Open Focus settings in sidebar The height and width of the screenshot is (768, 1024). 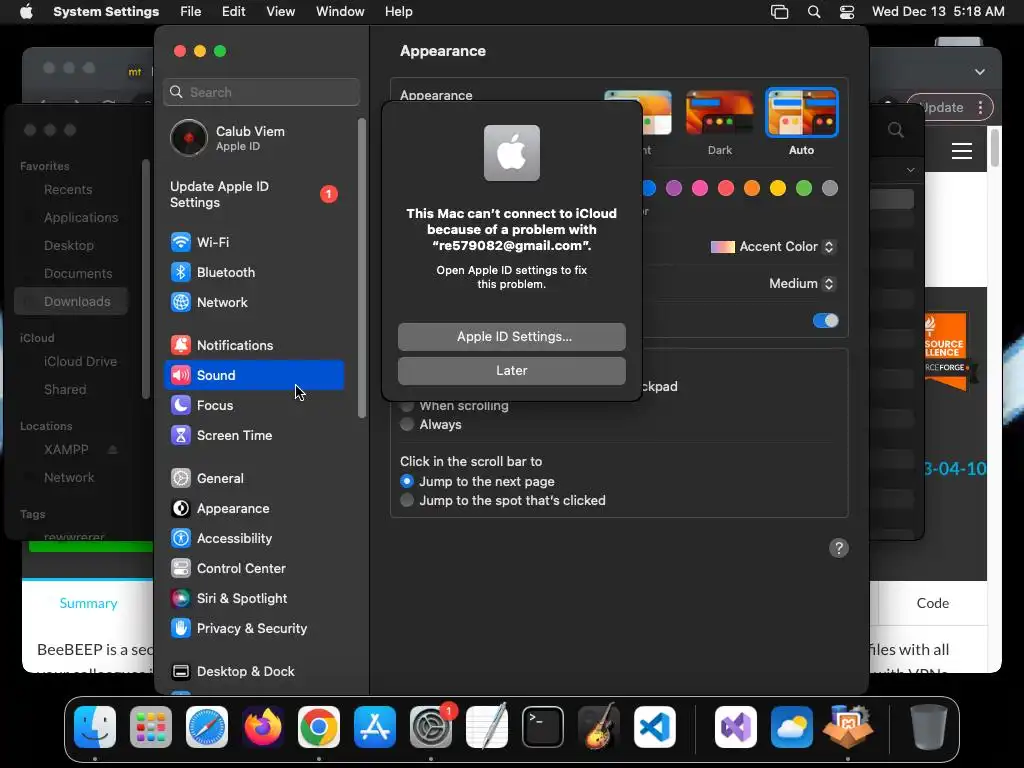tap(253, 405)
